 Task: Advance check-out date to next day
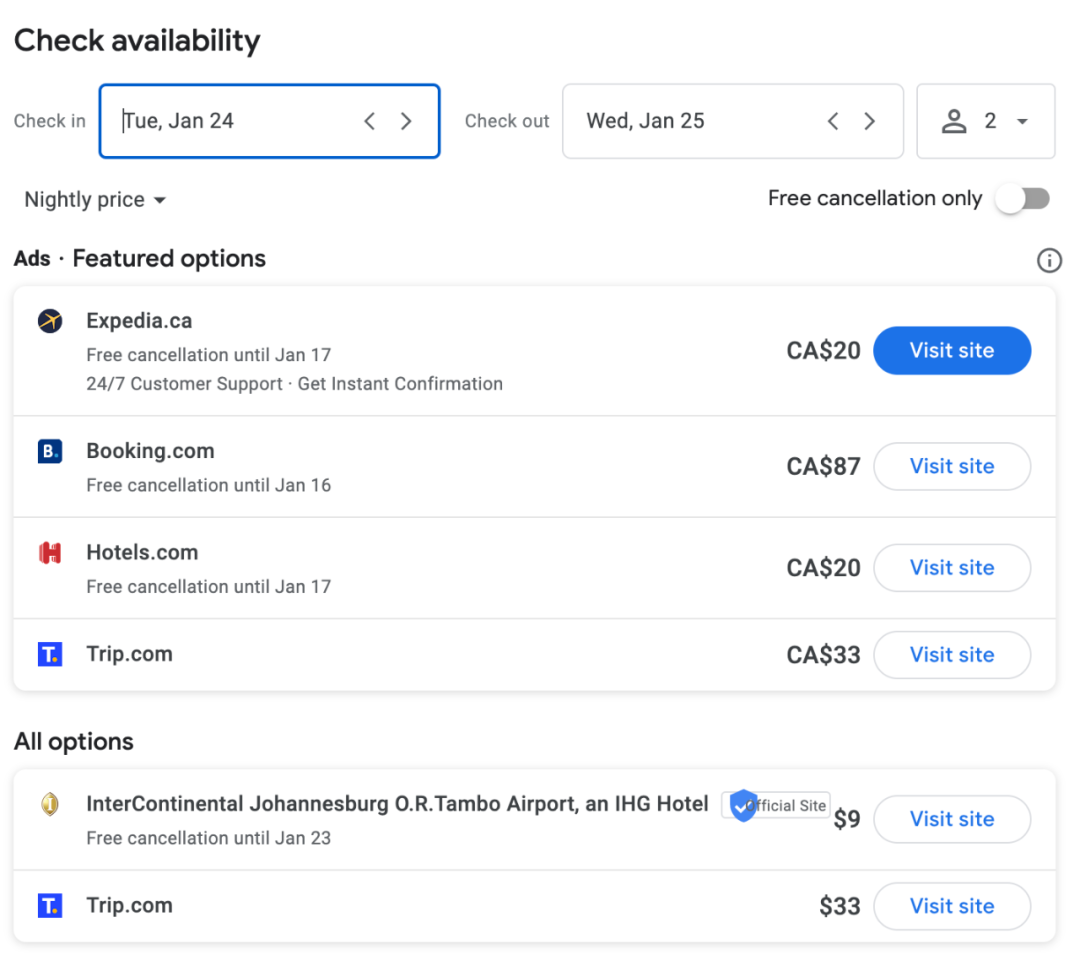click(869, 121)
